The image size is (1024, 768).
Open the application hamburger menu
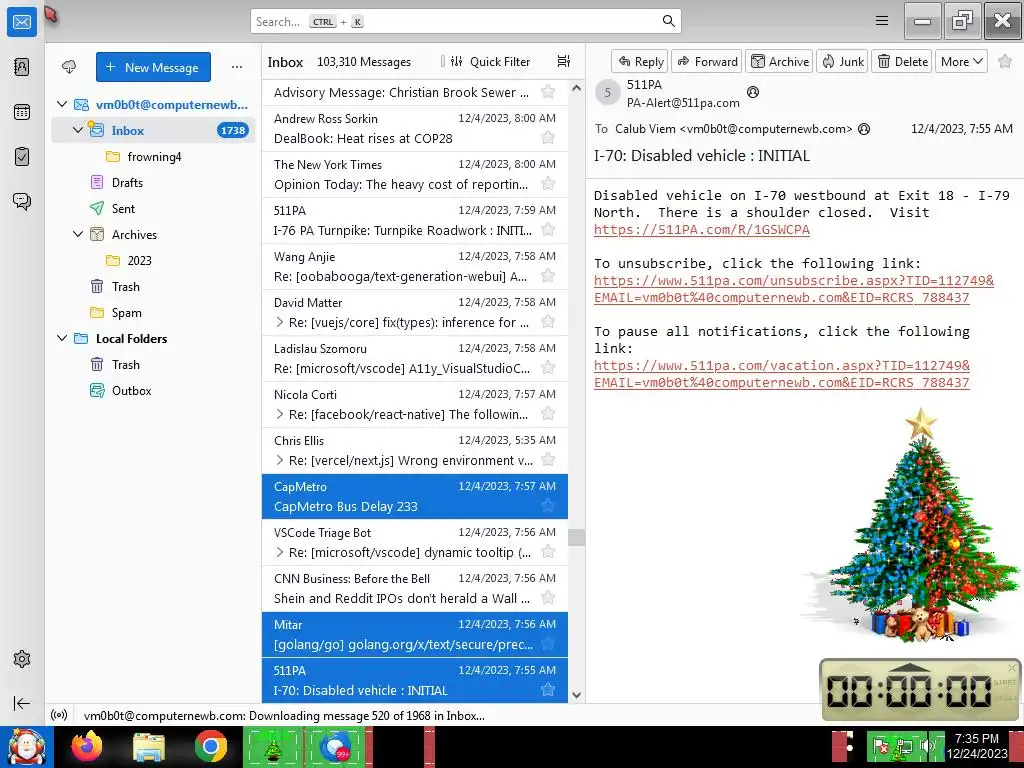coord(882,21)
